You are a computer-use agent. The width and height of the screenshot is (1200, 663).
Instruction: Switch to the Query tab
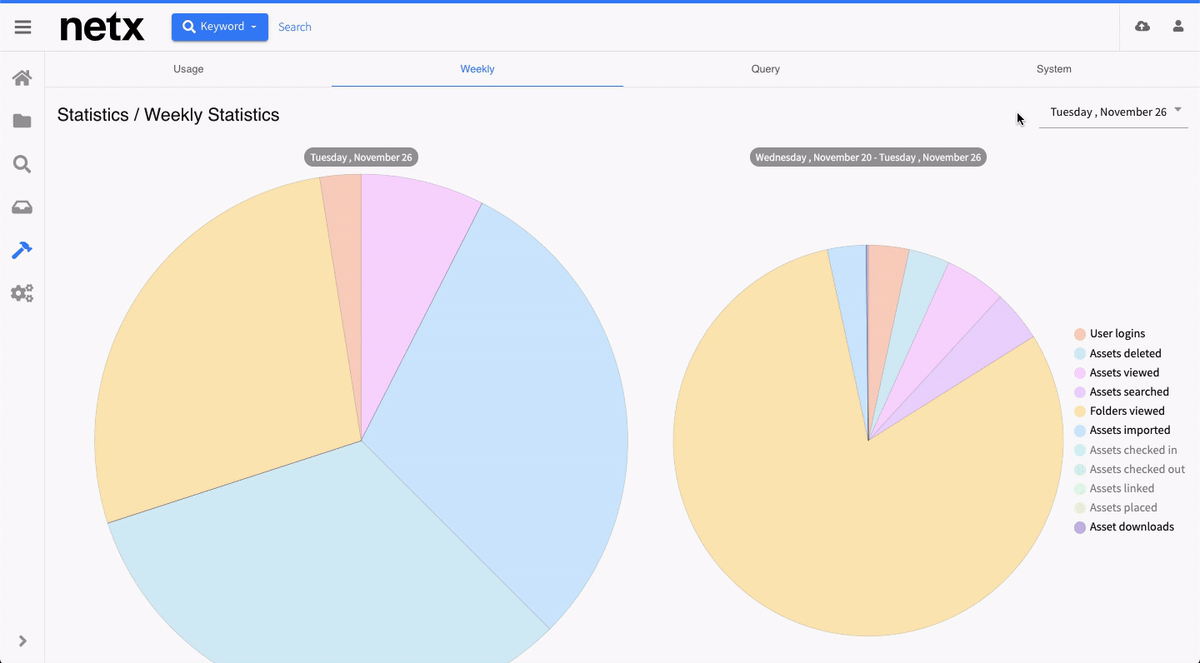[766, 69]
